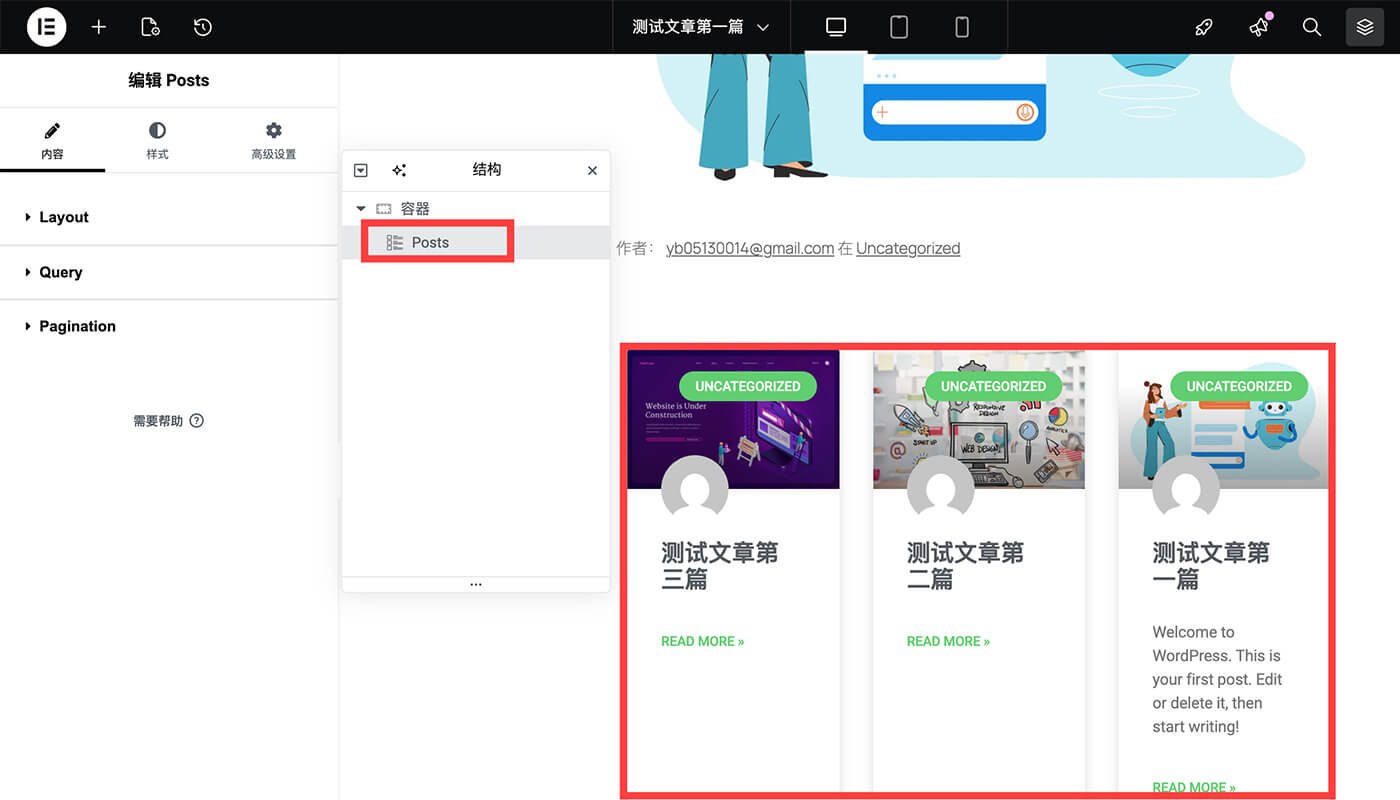Open the page preview icon
The width and height of the screenshot is (1400, 800).
[150, 27]
